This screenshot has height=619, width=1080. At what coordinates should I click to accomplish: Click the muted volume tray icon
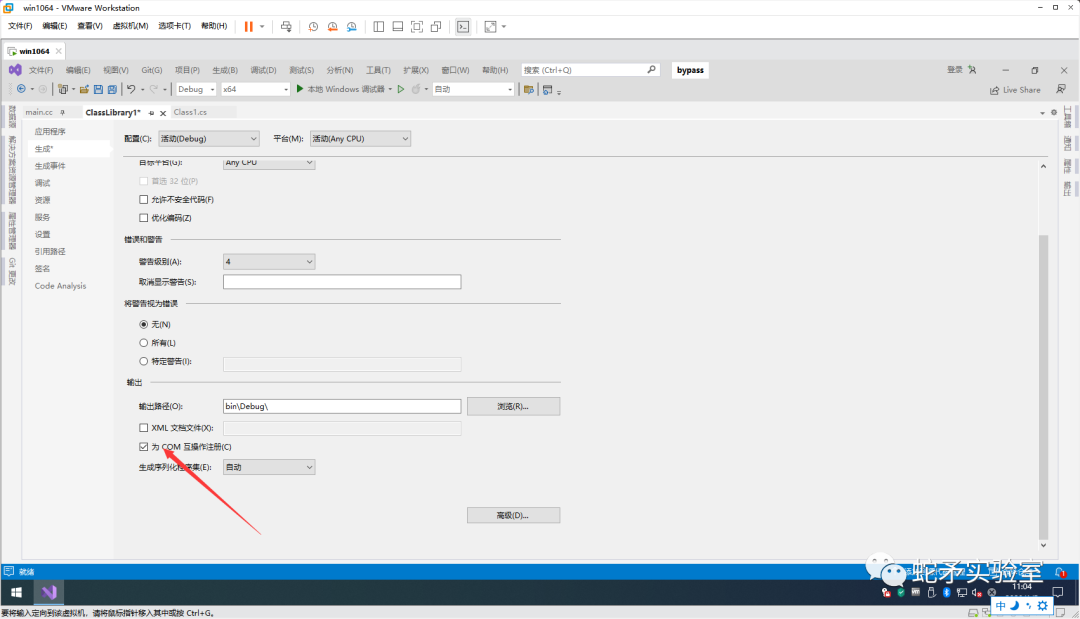pyautogui.click(x=976, y=592)
